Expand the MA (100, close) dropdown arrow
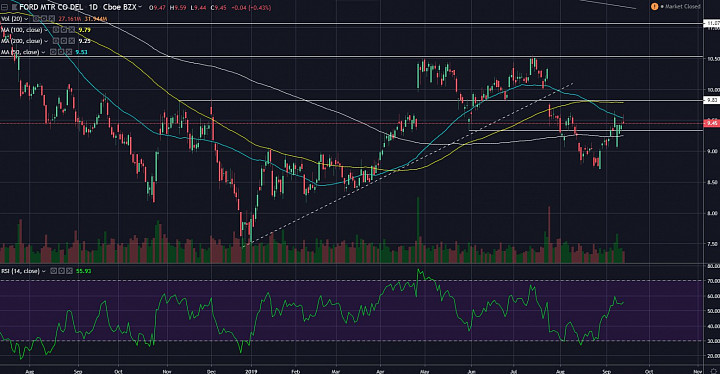 [x=46, y=30]
